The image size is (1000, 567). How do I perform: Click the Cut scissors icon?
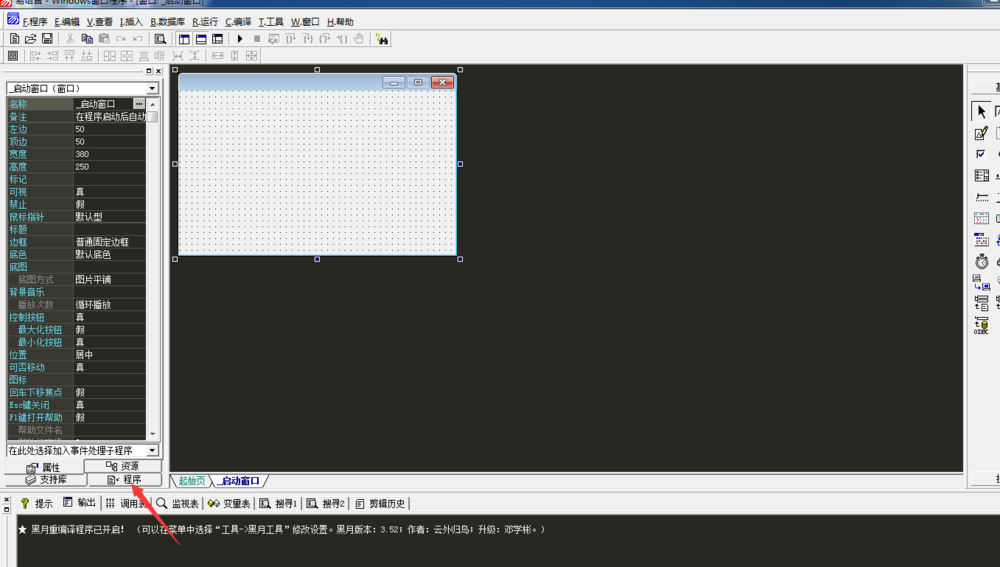coord(70,39)
